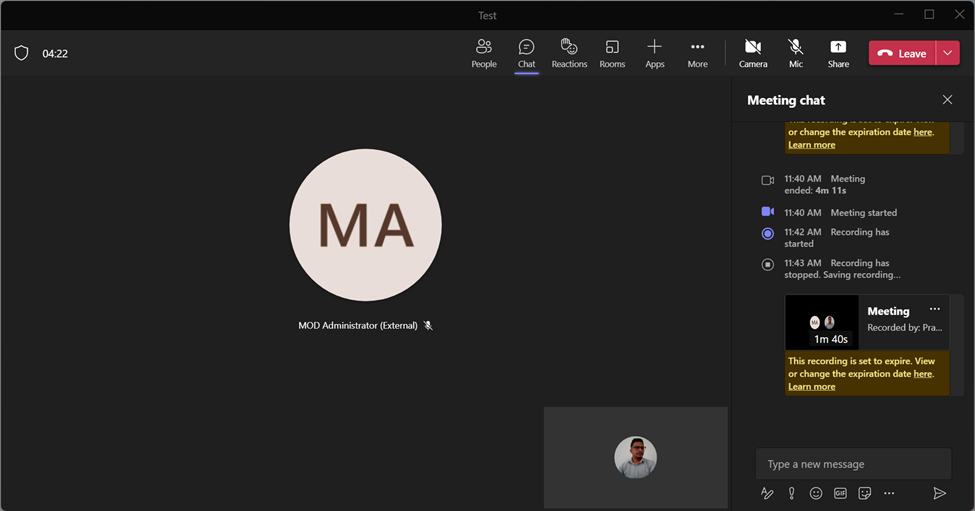Click the 'here' link in lower recording notice
975x511 pixels.
923,374
